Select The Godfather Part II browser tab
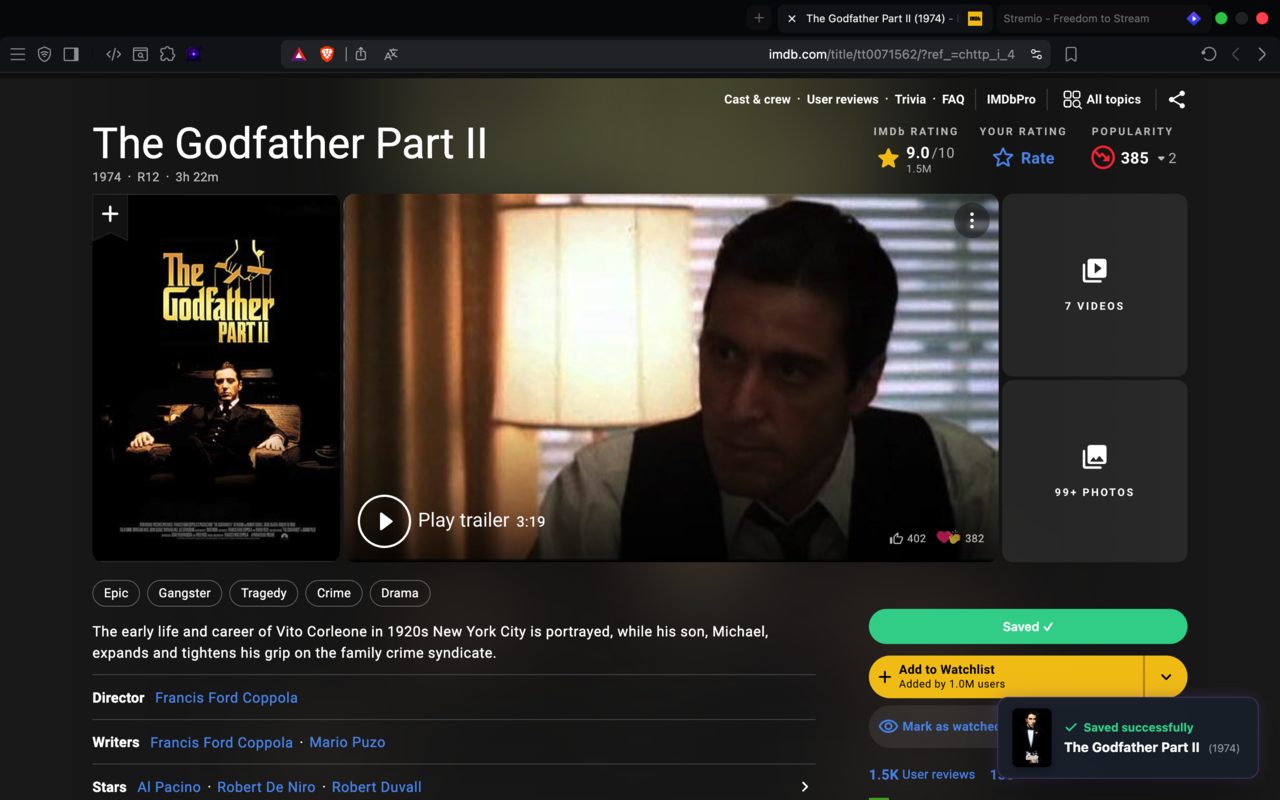 [x=884, y=18]
